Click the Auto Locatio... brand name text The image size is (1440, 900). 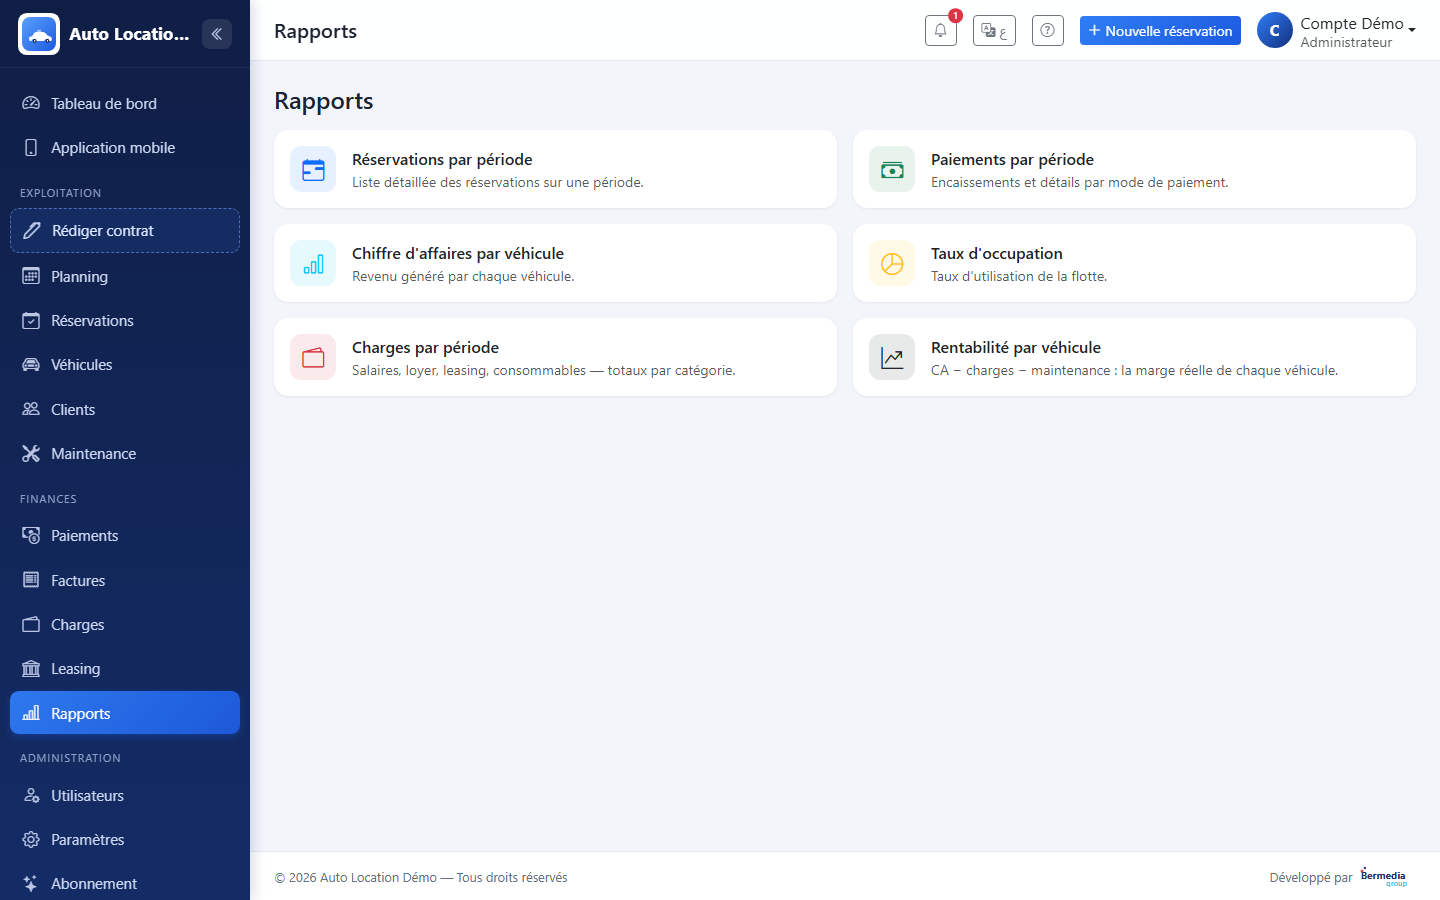[x=129, y=34]
